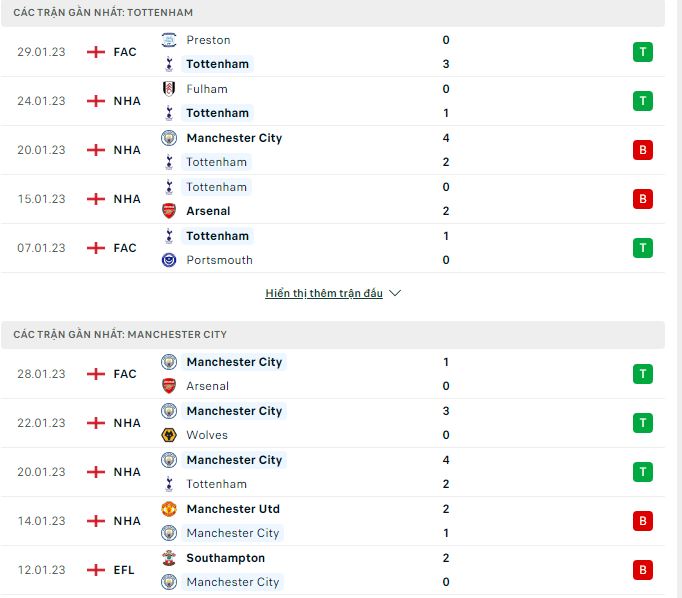The height and width of the screenshot is (598, 682).
Task: Click Arsenal crest in 15.01.23 match
Action: (x=169, y=211)
